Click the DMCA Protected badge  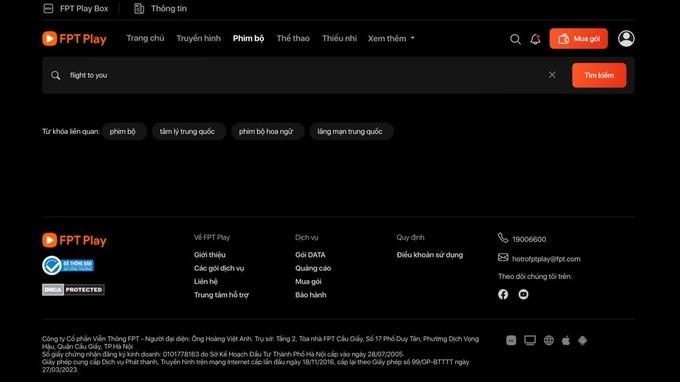coord(73,290)
